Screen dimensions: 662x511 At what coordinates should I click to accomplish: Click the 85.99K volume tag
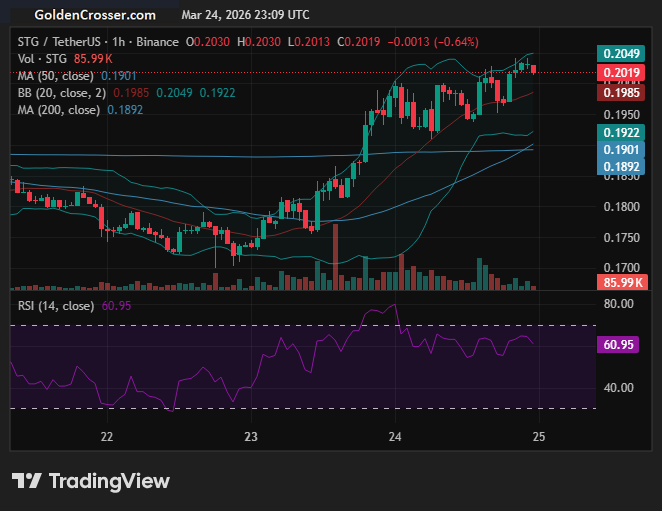(x=623, y=282)
